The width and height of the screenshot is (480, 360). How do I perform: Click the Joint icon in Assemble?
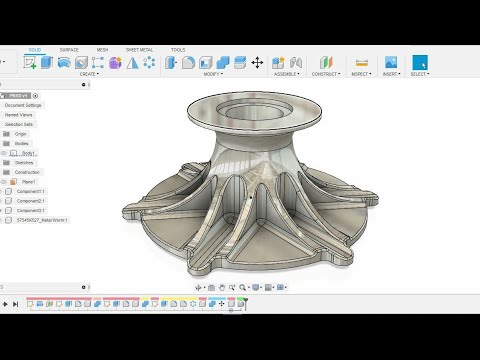click(296, 62)
